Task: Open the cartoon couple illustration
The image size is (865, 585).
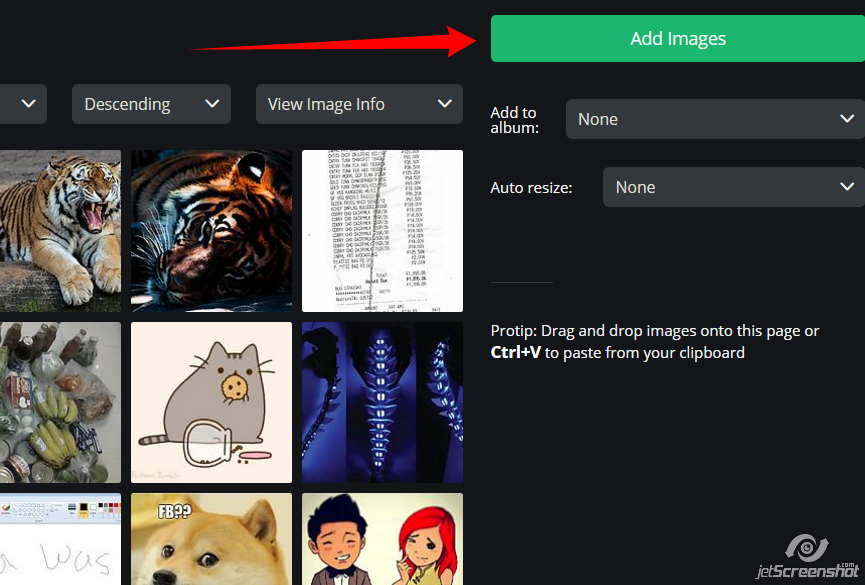Action: coord(382,540)
